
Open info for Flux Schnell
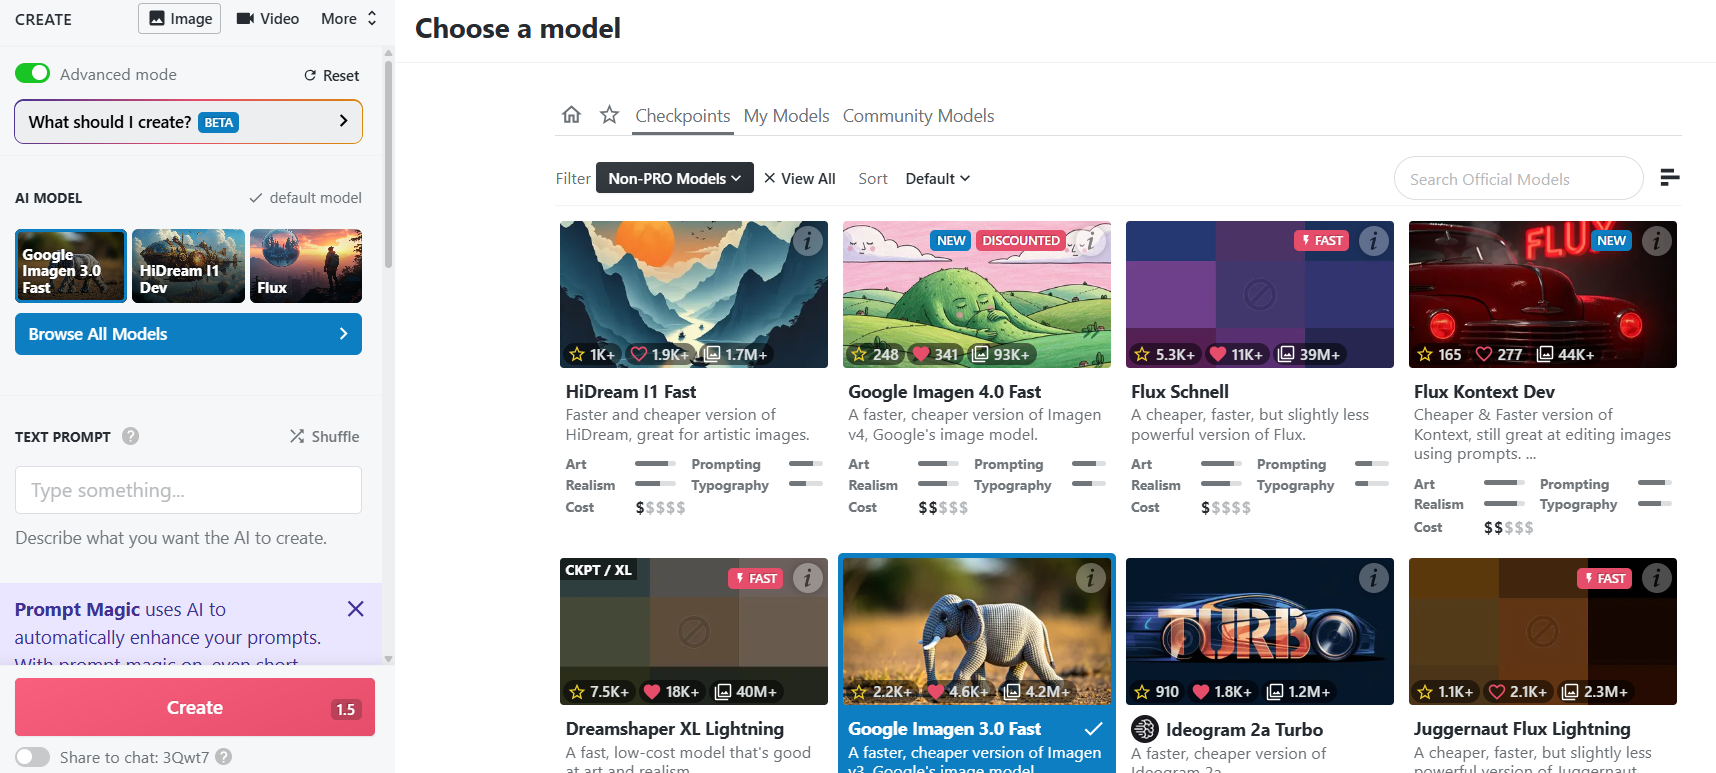pyautogui.click(x=1373, y=241)
